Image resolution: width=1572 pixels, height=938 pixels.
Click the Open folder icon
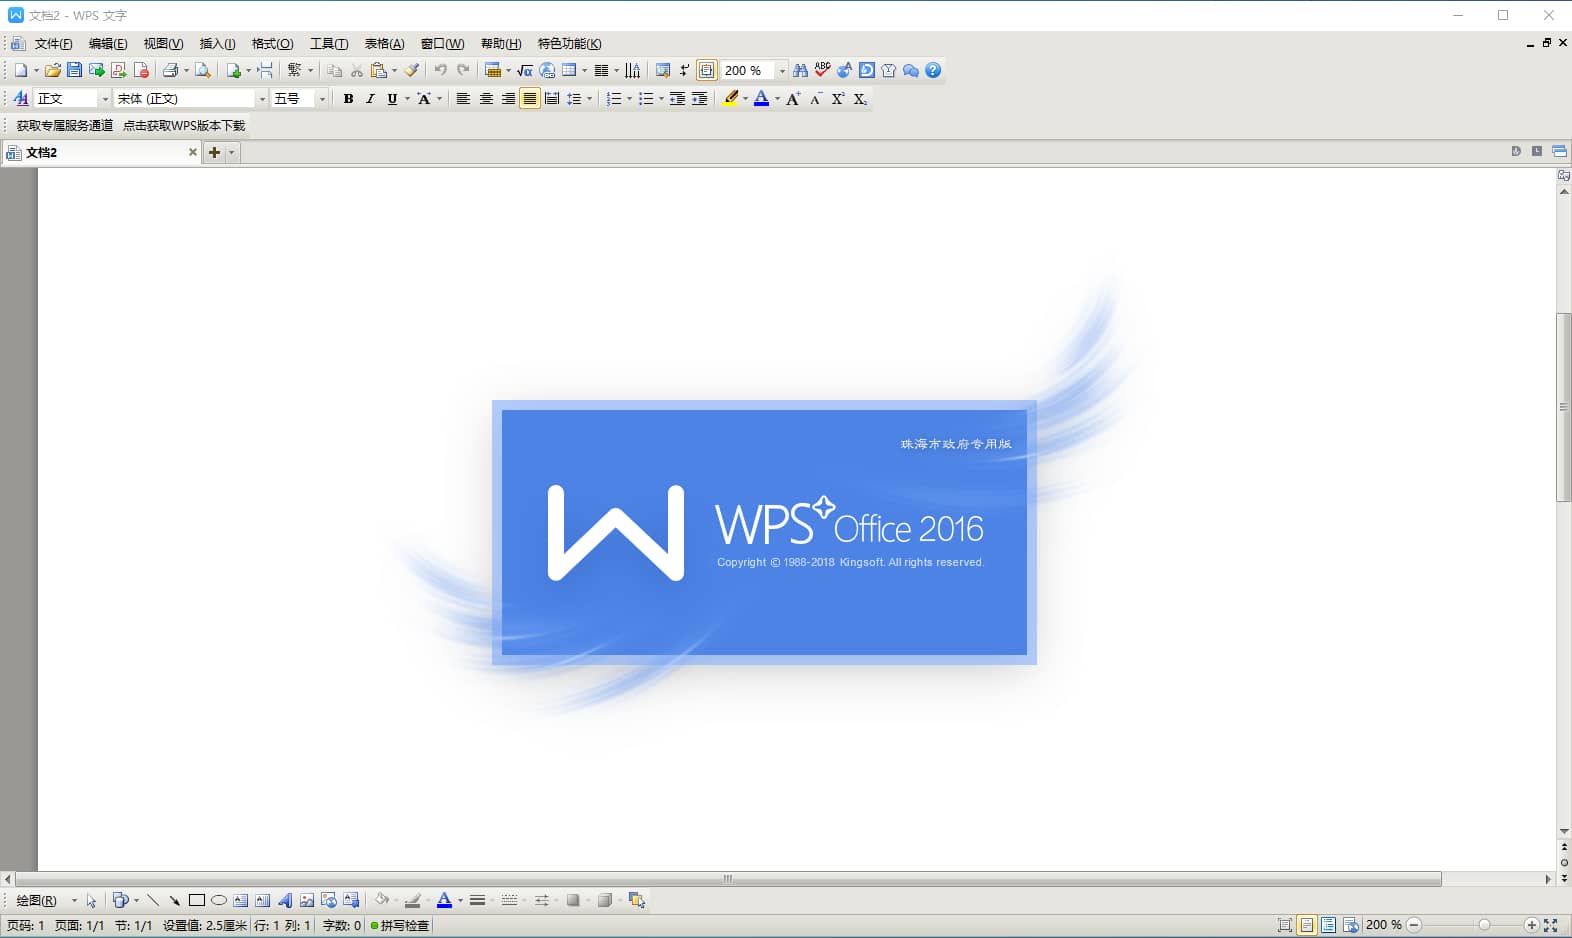(x=53, y=70)
